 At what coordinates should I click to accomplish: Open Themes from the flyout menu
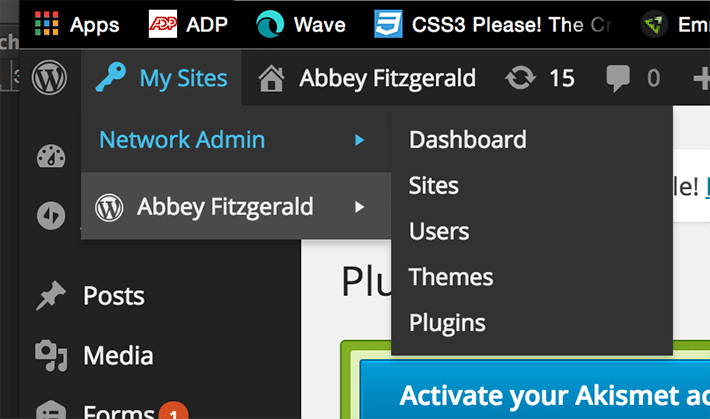[451, 277]
